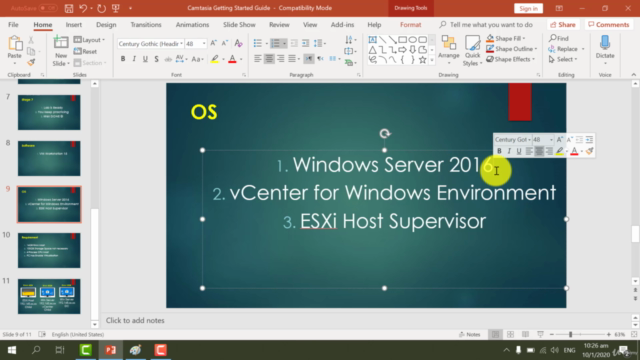
Task: Open the Transitions tab
Action: [146, 24]
